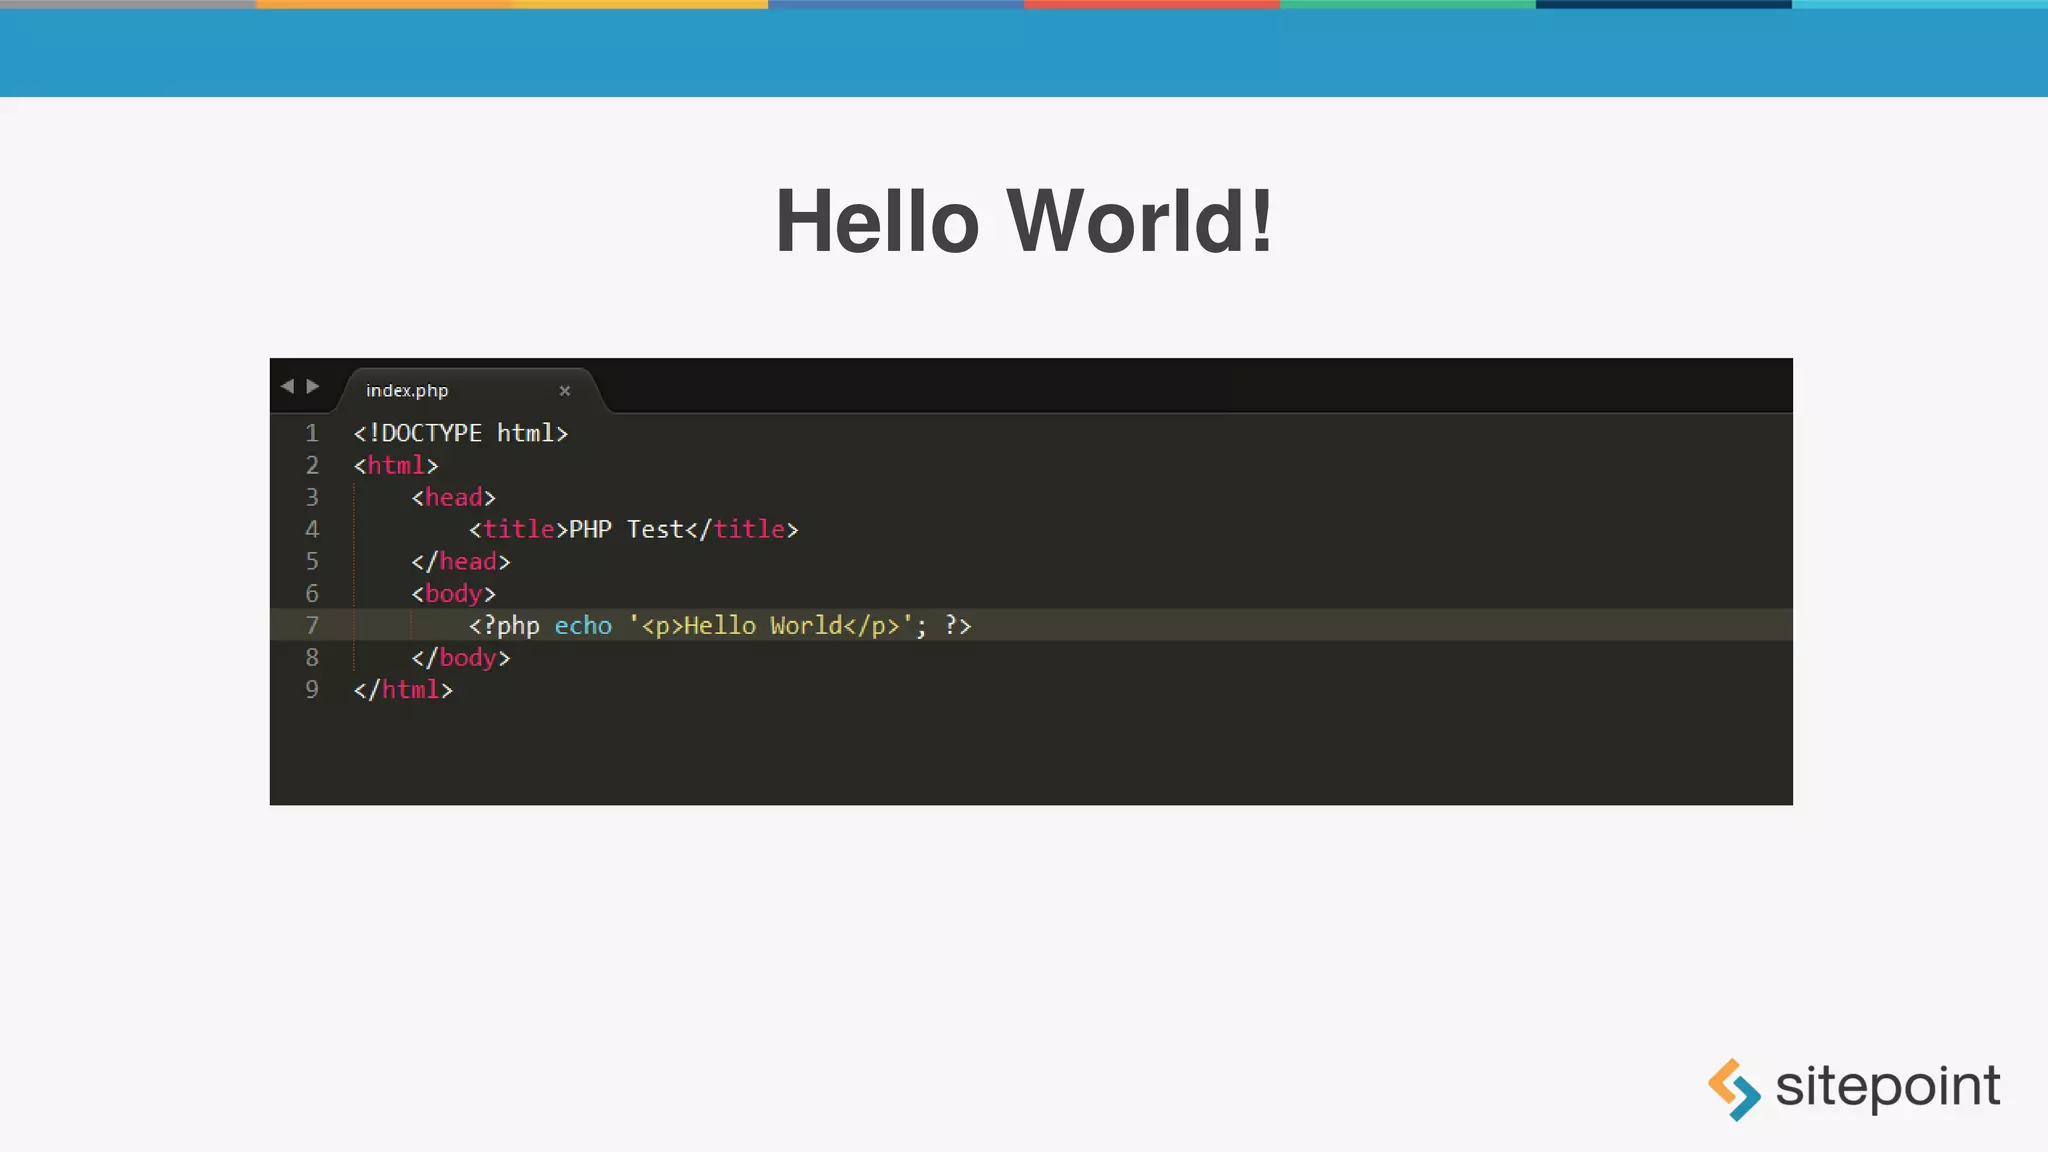Click the <?php opening tag
This screenshot has width=2048, height=1152.
pos(504,625)
